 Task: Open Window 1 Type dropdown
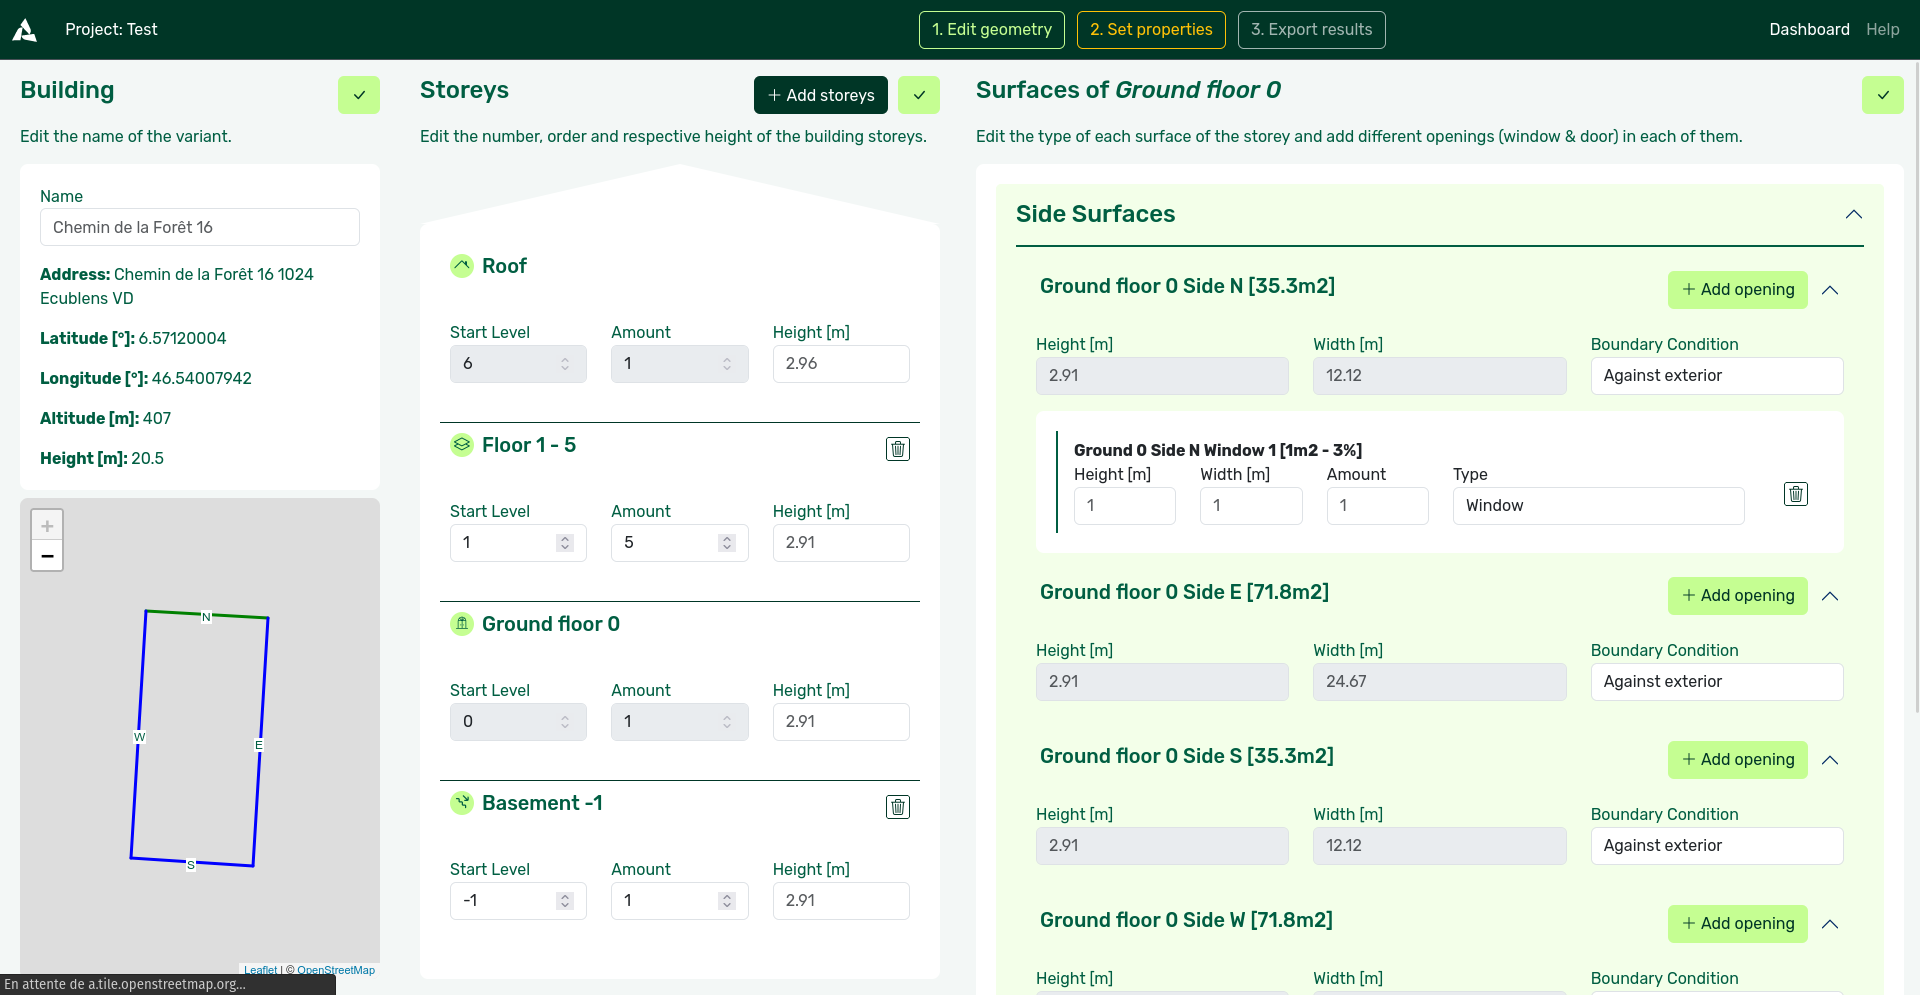point(1598,506)
